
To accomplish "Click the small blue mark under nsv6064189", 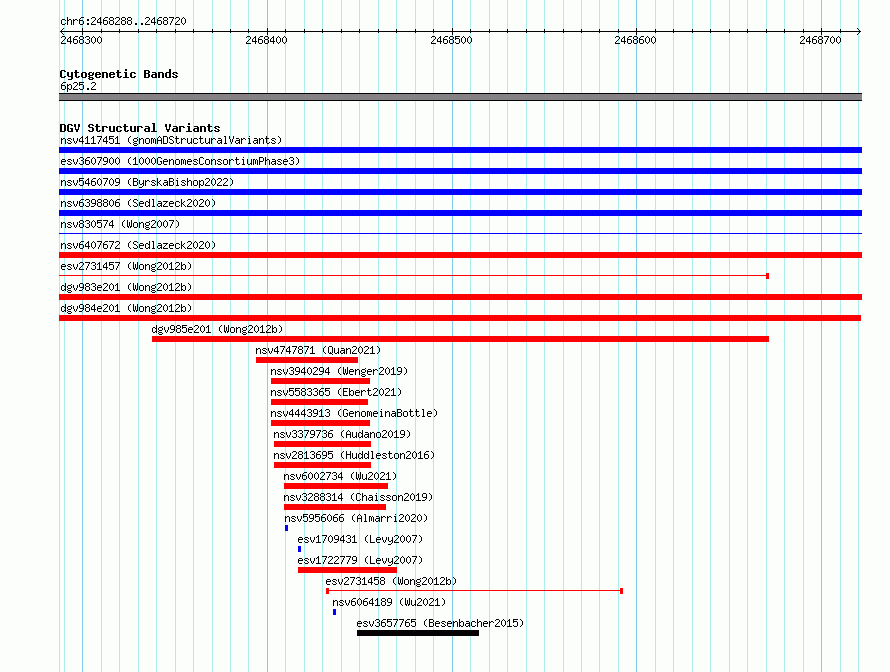I will [x=334, y=612].
